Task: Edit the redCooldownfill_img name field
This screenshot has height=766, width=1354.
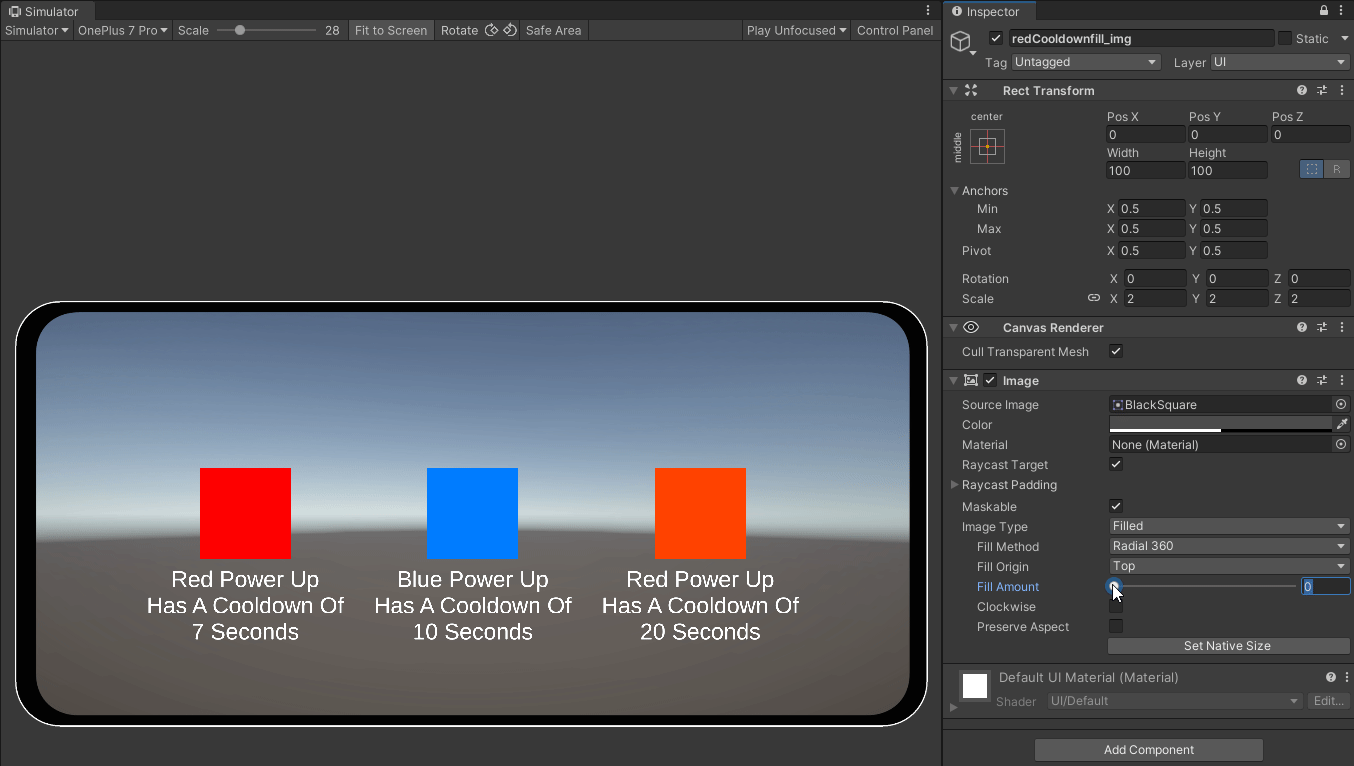Action: pos(1140,38)
